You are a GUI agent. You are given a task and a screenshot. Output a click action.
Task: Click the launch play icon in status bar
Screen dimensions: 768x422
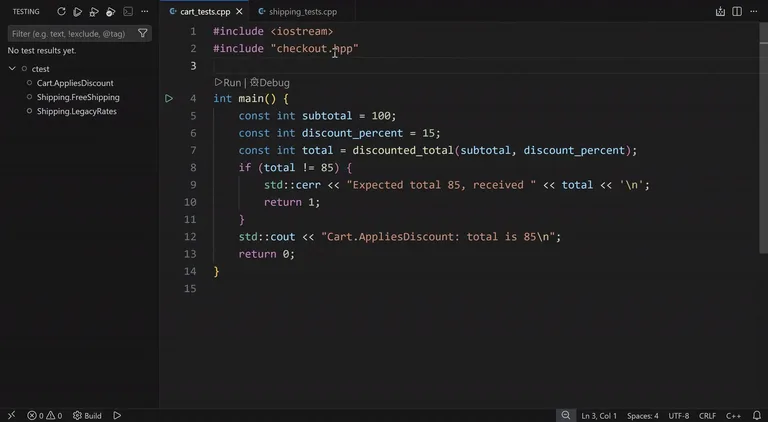(x=117, y=415)
